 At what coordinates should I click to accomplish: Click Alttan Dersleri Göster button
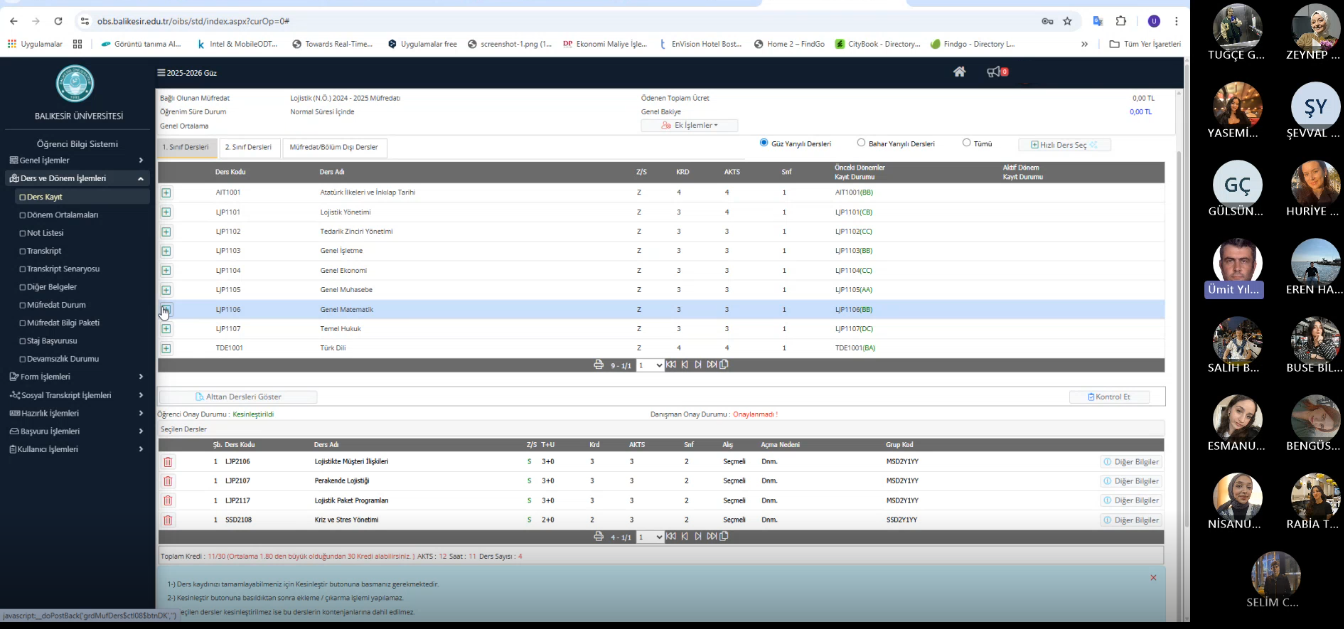[x=238, y=397]
